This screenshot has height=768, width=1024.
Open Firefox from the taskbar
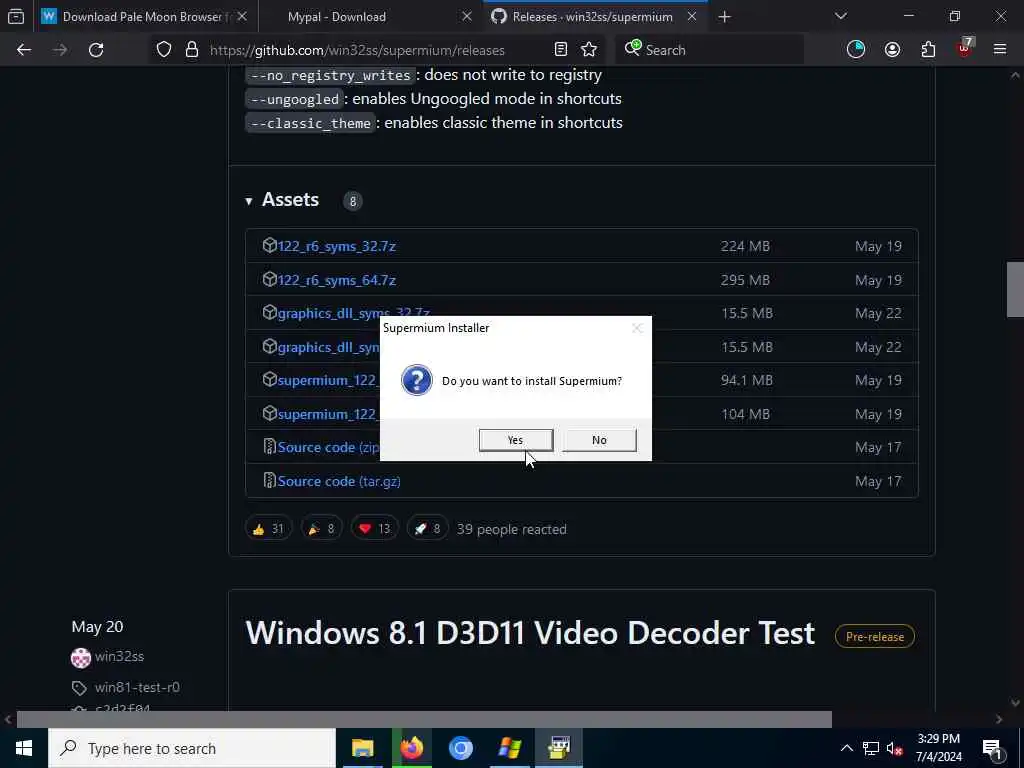pos(411,748)
